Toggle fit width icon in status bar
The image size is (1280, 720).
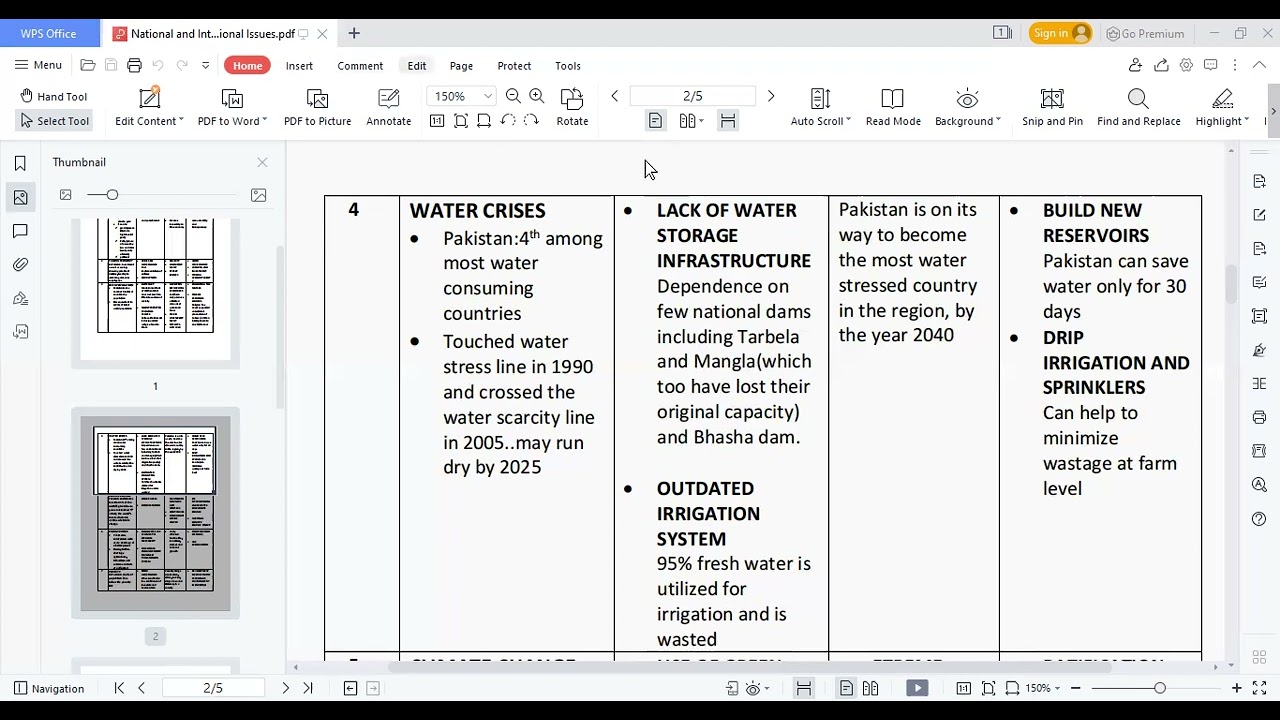[803, 688]
